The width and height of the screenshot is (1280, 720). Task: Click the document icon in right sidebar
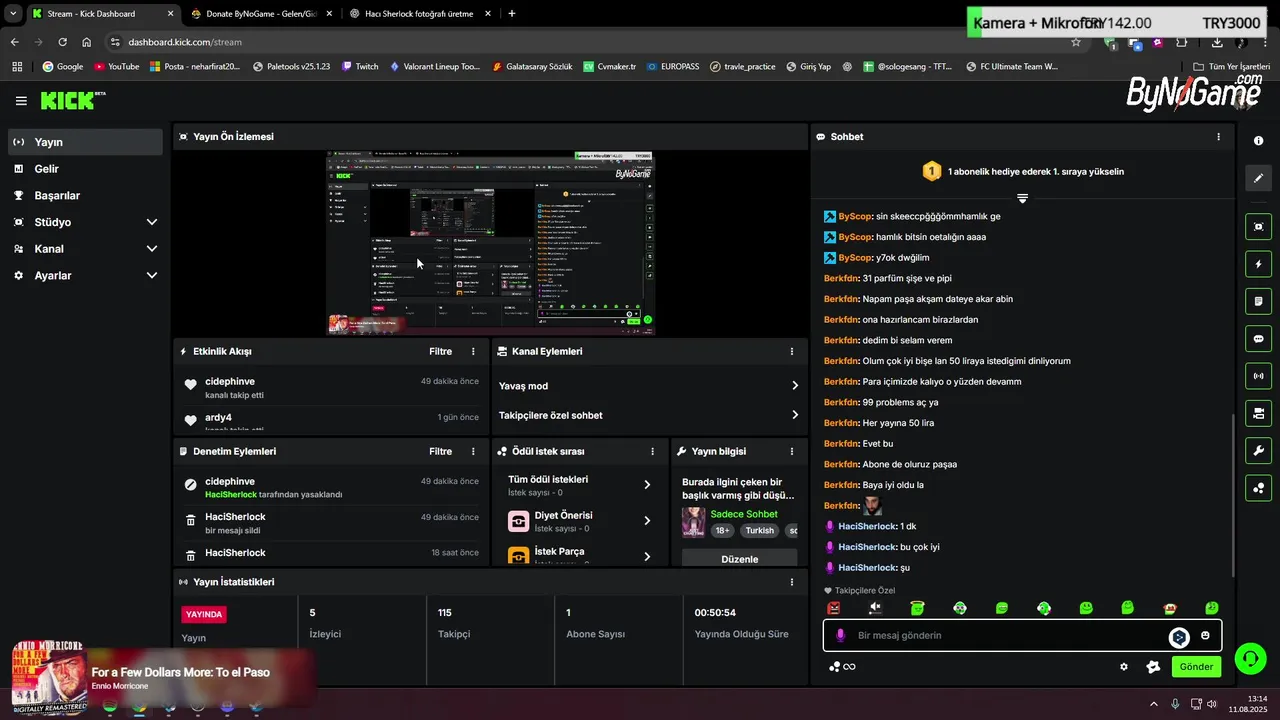pyautogui.click(x=1258, y=301)
